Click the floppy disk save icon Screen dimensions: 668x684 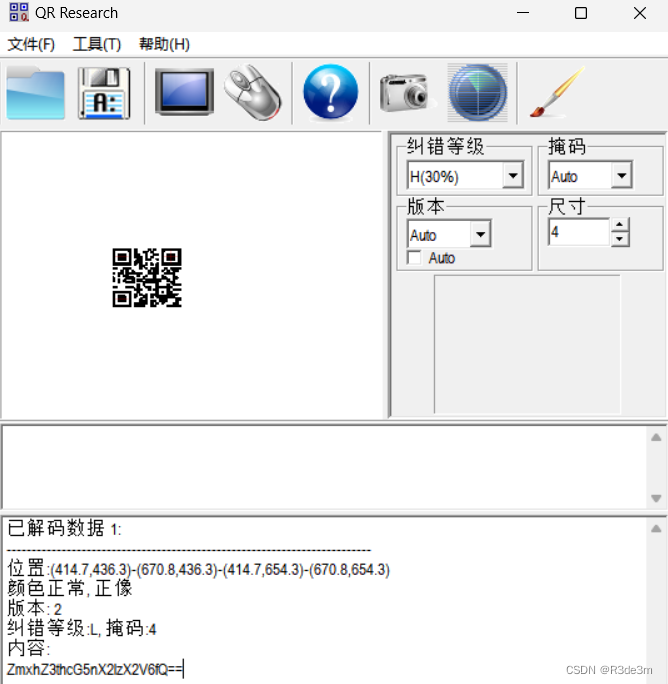104,93
